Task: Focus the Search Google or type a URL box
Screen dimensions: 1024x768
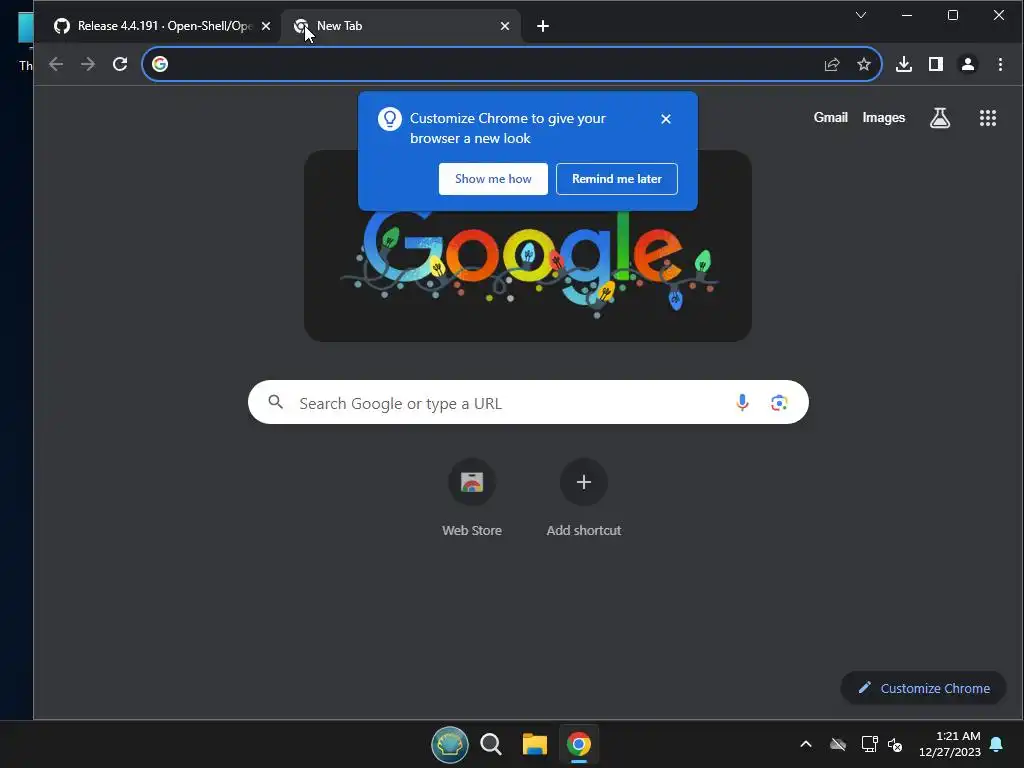Action: pyautogui.click(x=528, y=402)
